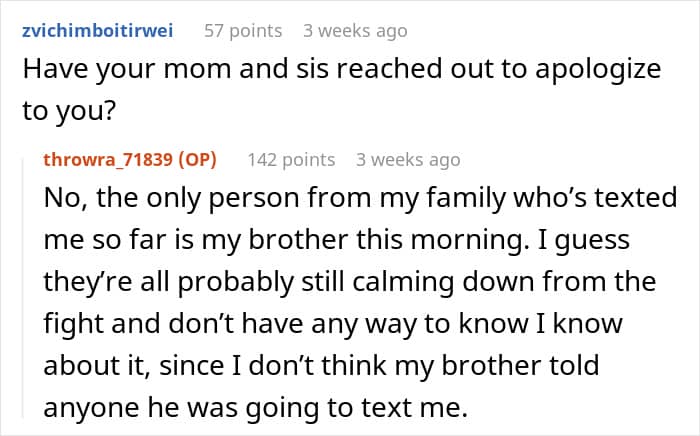This screenshot has width=700, height=436.
Task: Open timestamp on throwra_71839's reply
Action: click(x=408, y=160)
